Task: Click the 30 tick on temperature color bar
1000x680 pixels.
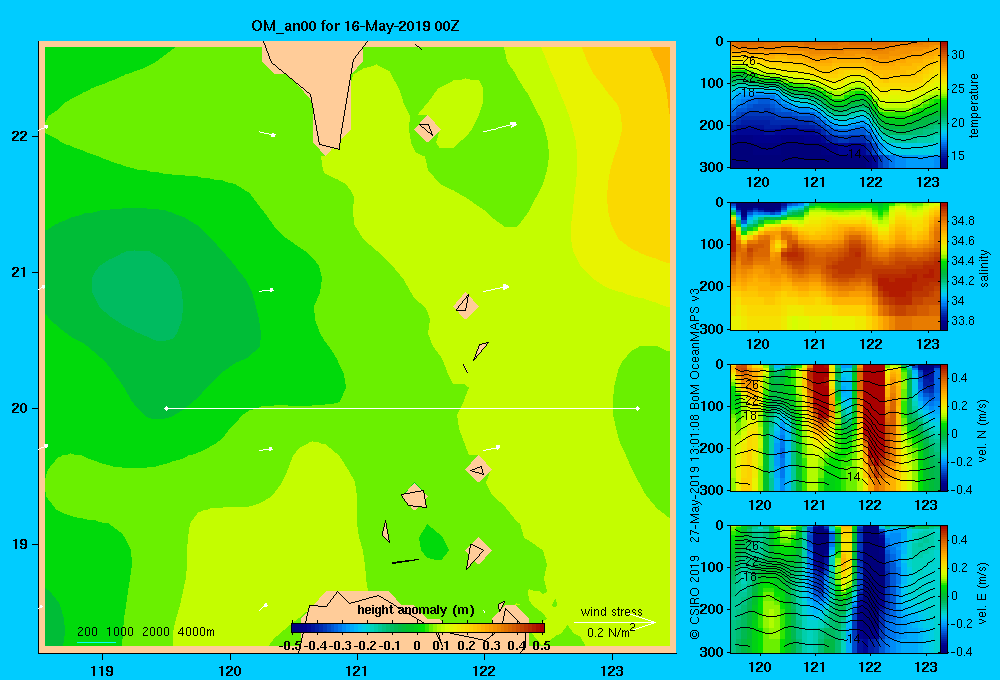Action: click(958, 55)
